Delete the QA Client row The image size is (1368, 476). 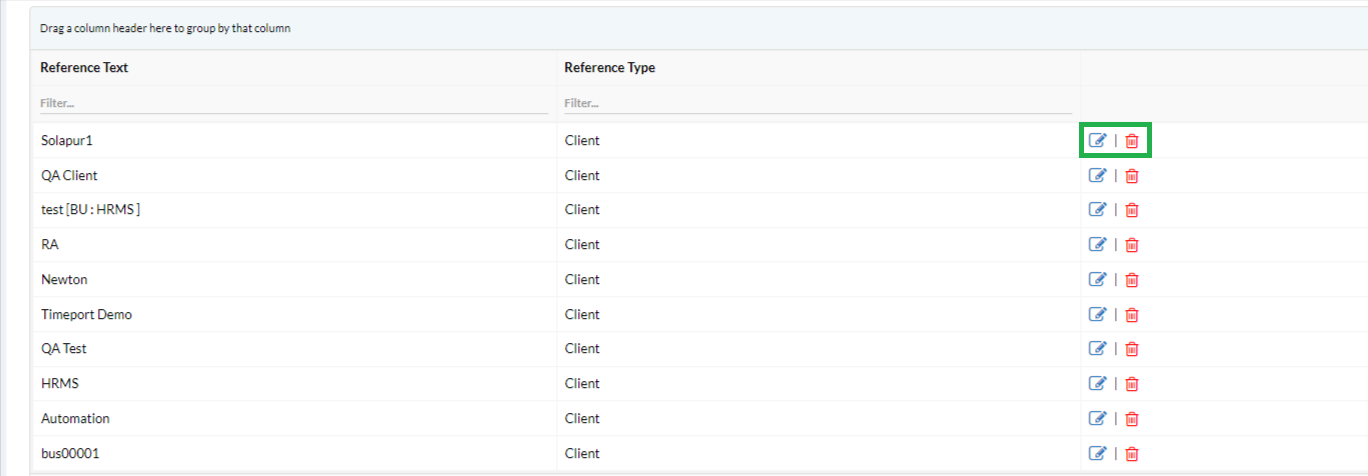click(1132, 176)
